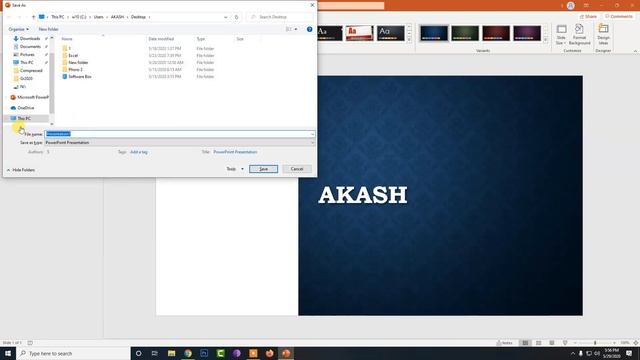640x360 pixels.
Task: Open Save As dialog help icon
Action: 309,29
